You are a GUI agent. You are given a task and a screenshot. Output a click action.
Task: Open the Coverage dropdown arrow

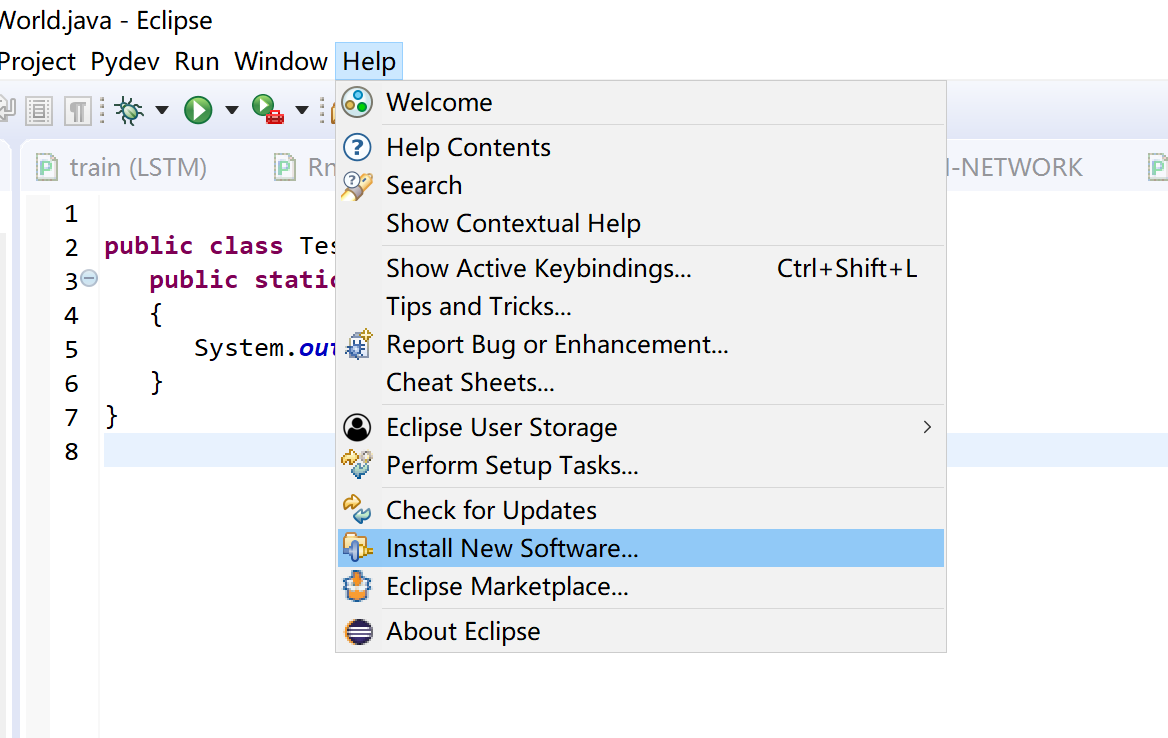click(301, 110)
